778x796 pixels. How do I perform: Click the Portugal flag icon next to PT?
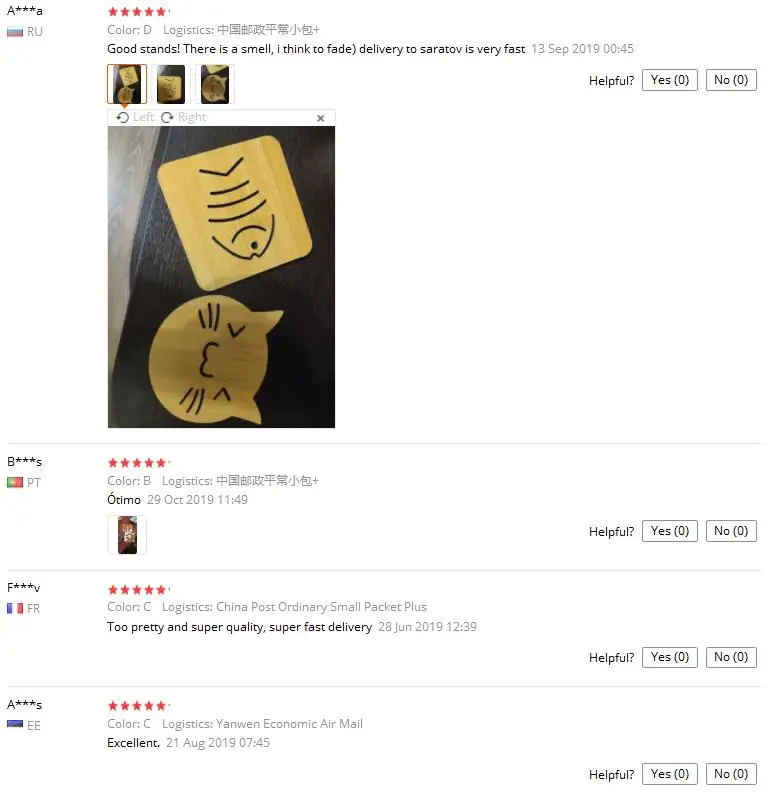tap(15, 482)
